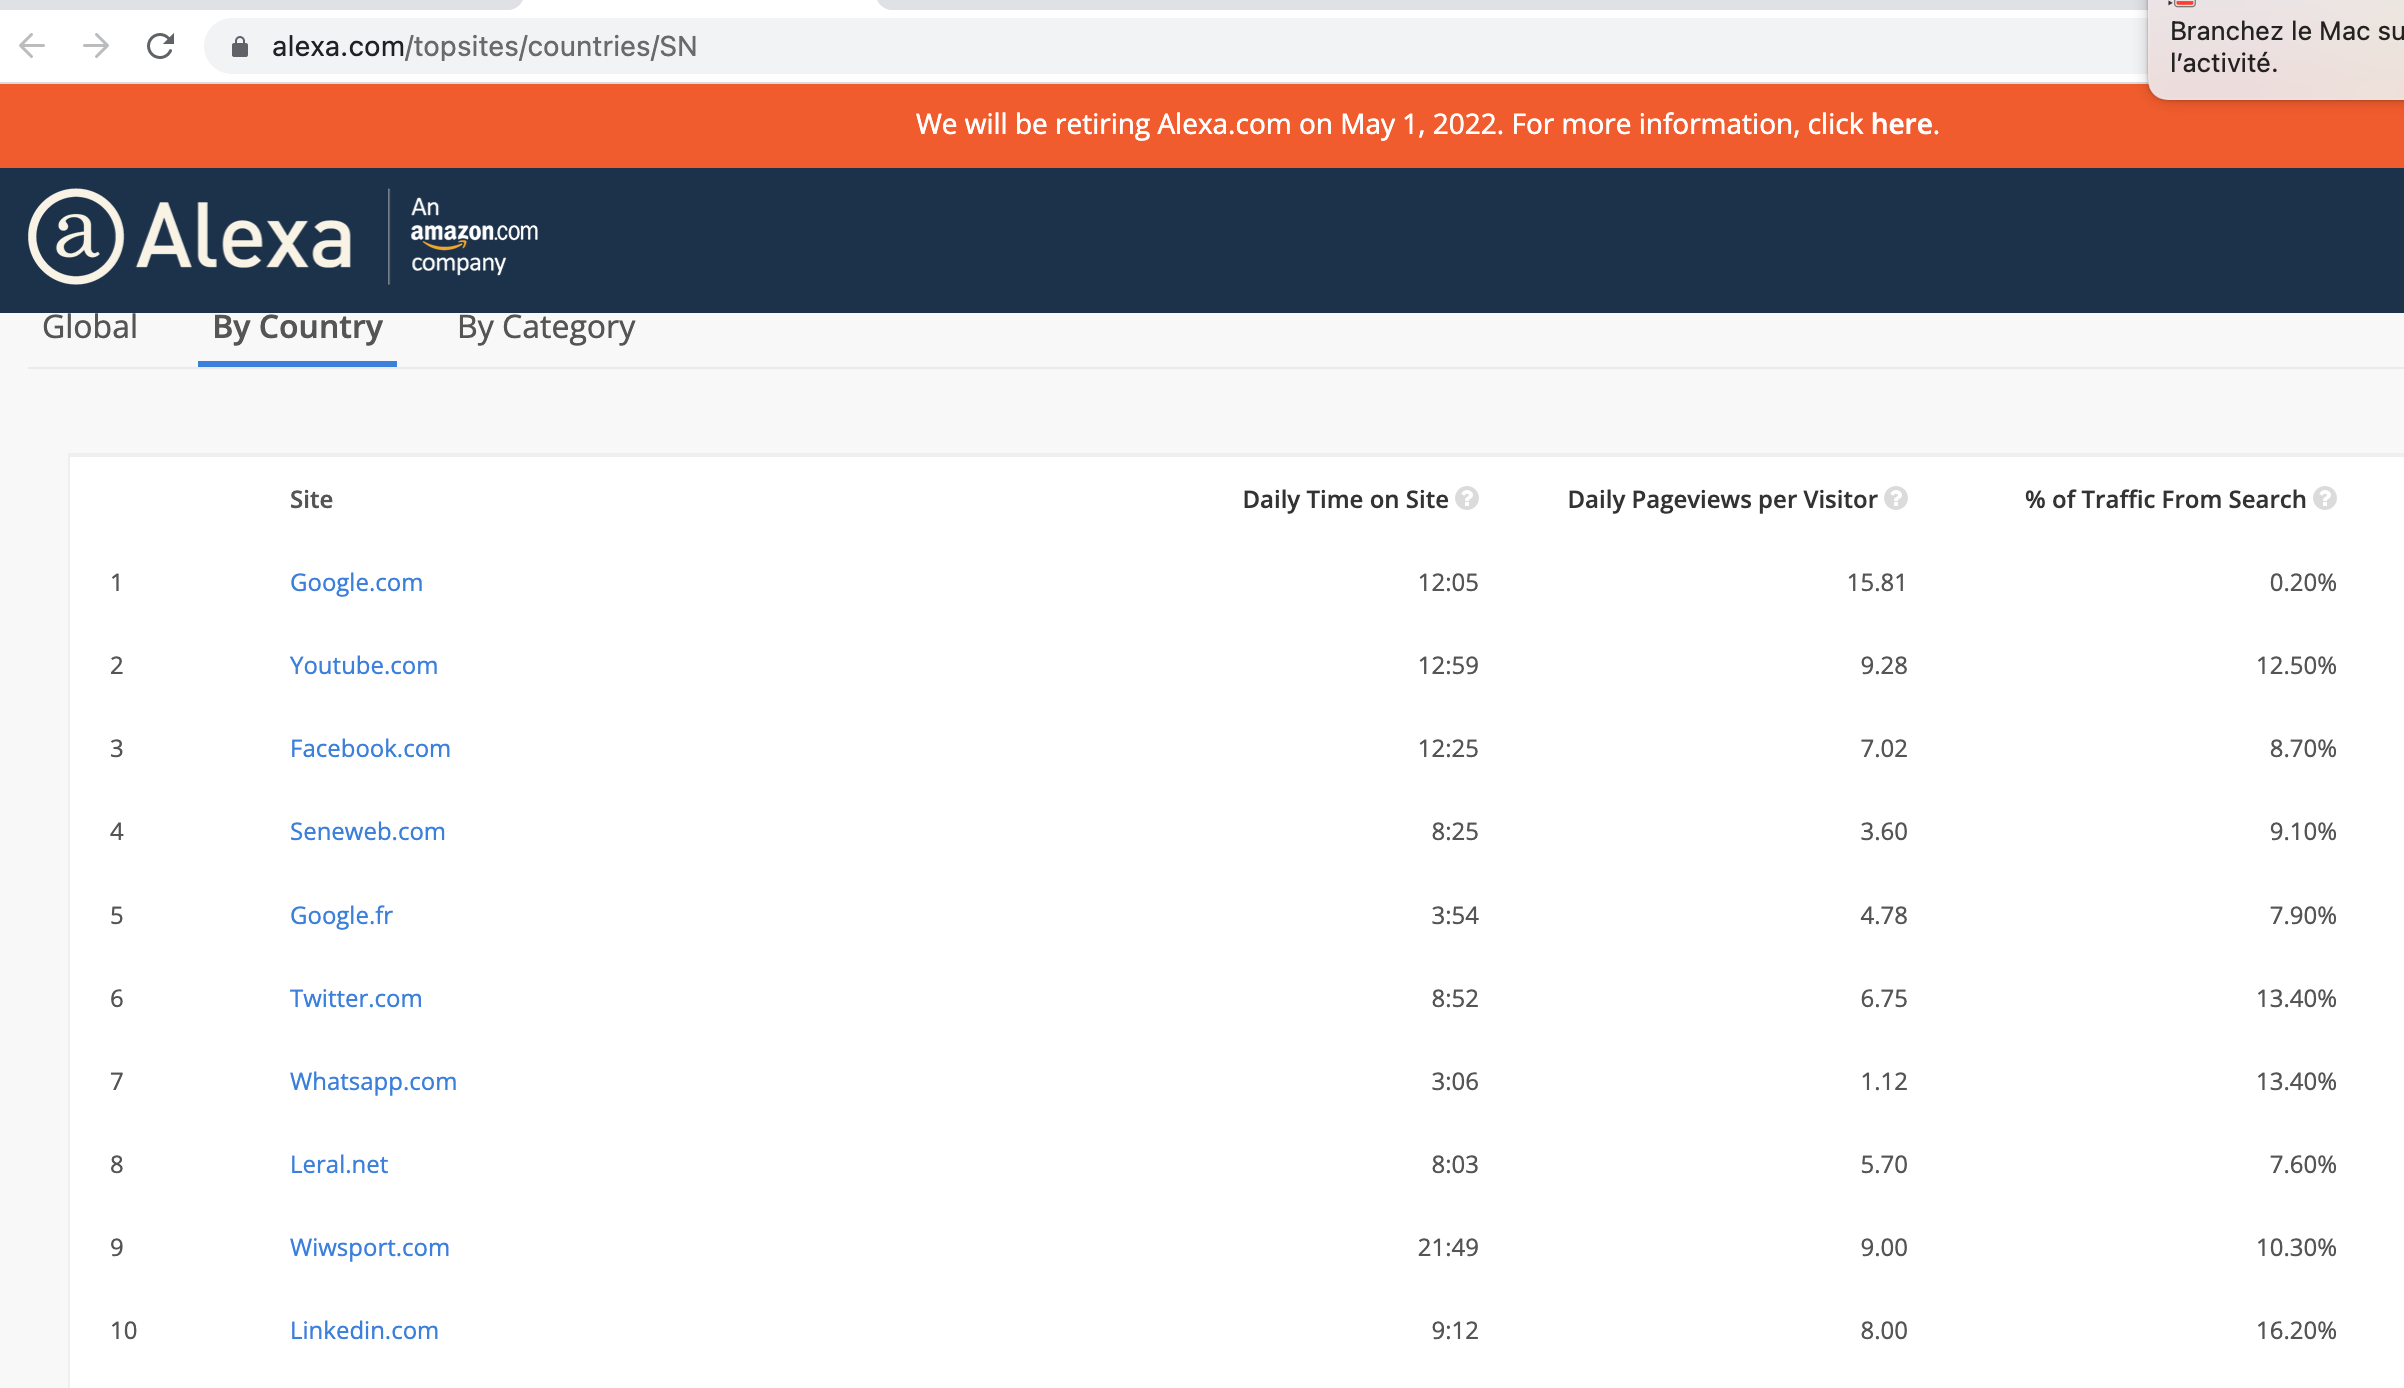
Task: Click the 8.70% search traffic value
Action: point(2303,748)
